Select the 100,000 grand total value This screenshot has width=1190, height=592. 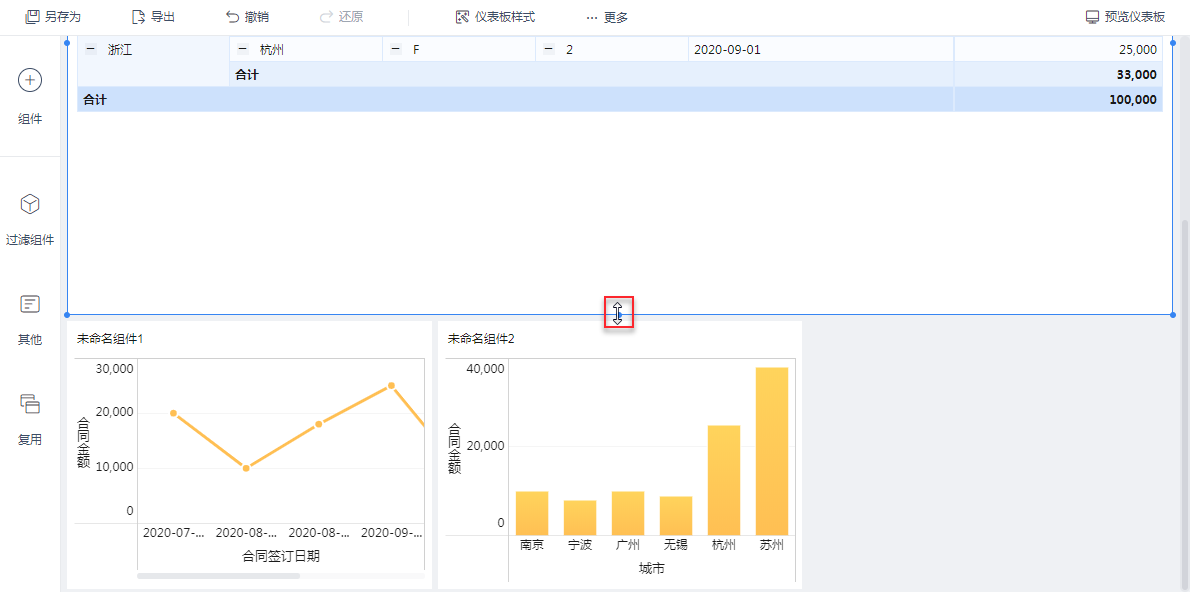click(1058, 99)
